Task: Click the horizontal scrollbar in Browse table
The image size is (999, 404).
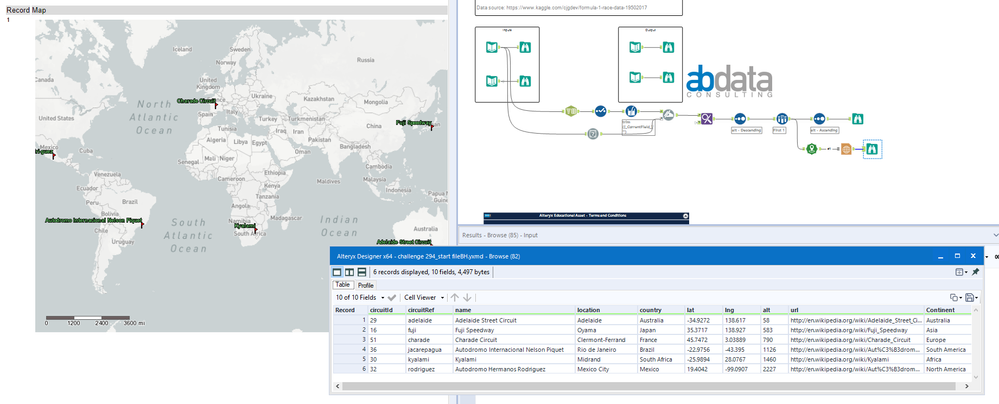Action: (x=649, y=386)
